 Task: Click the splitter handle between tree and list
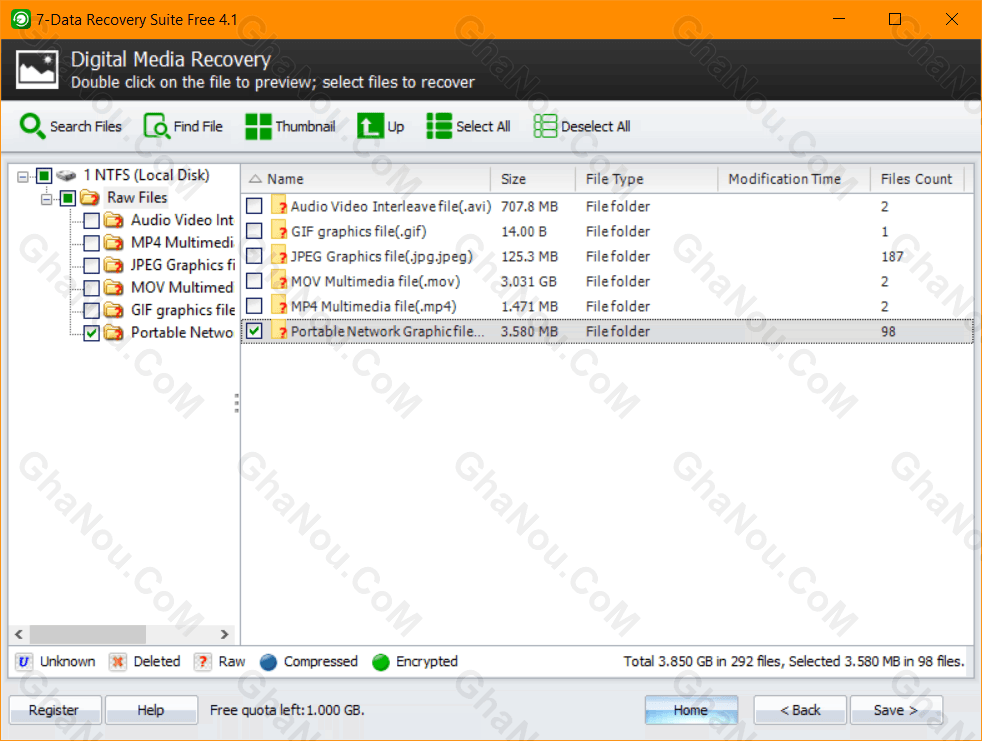[237, 403]
